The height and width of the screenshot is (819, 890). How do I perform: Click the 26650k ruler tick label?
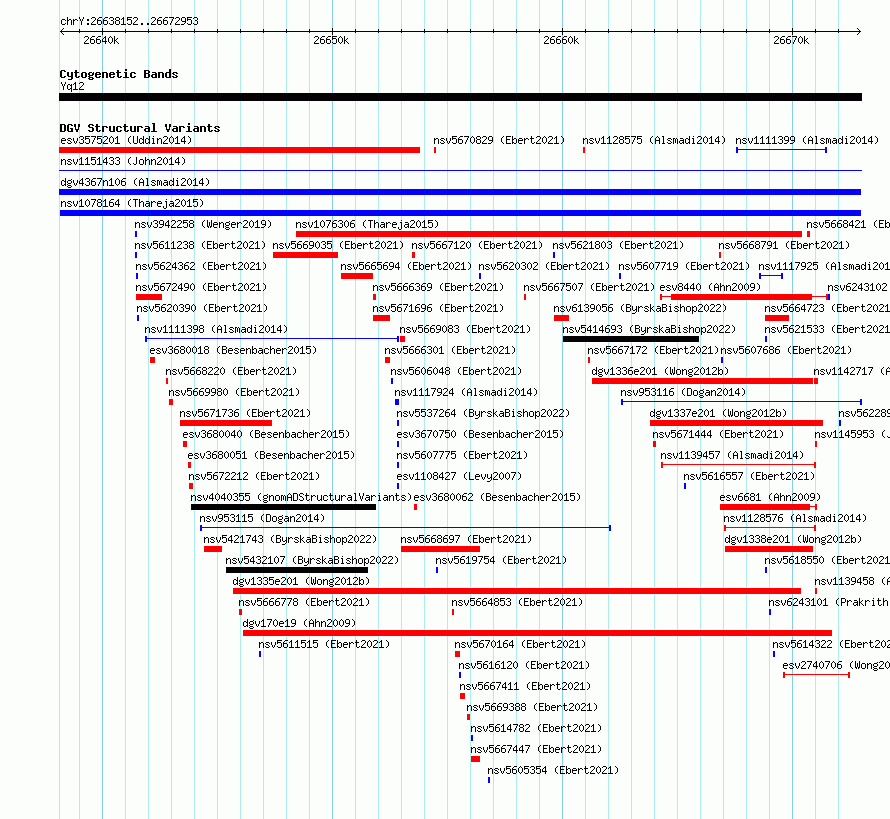[331, 40]
